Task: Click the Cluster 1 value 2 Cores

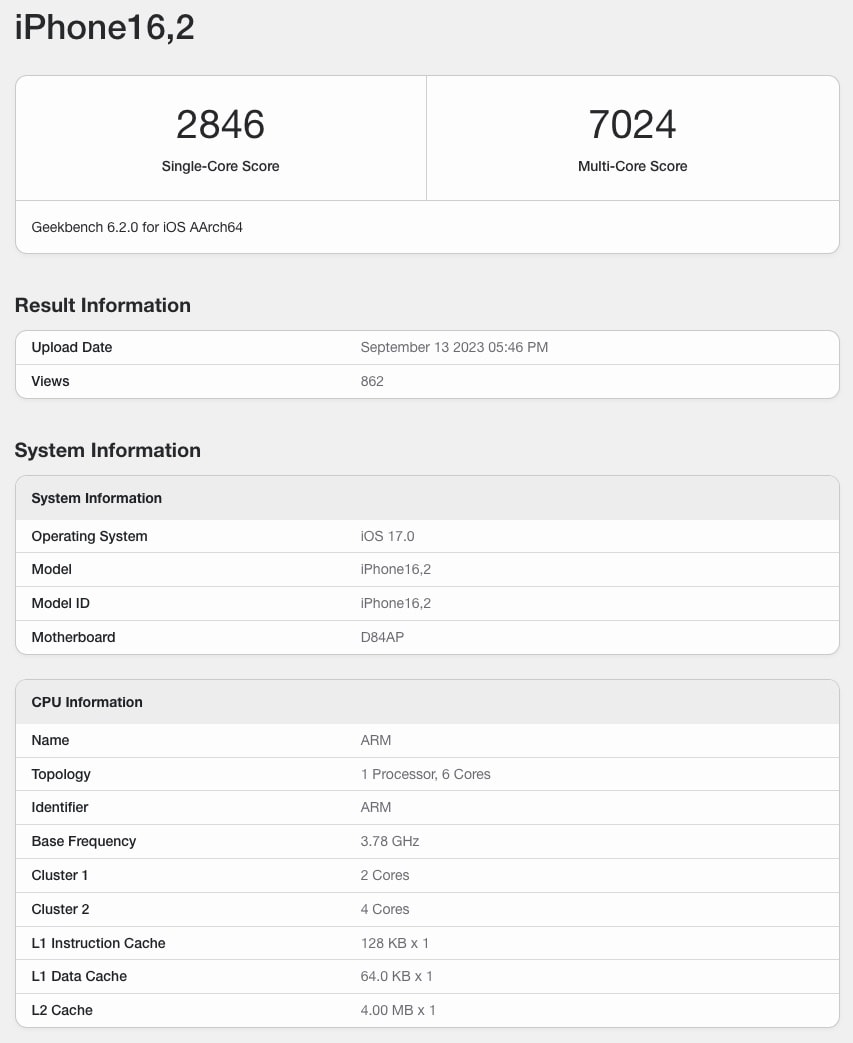Action: 385,875
